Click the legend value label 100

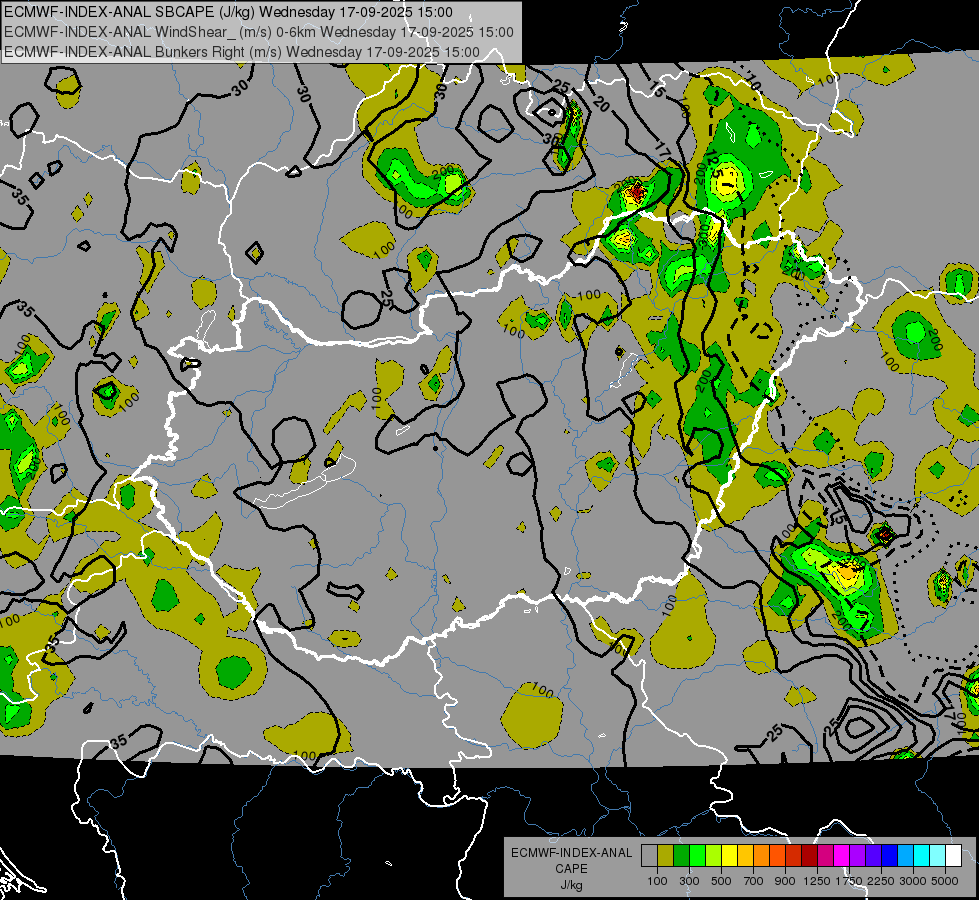[x=657, y=881]
